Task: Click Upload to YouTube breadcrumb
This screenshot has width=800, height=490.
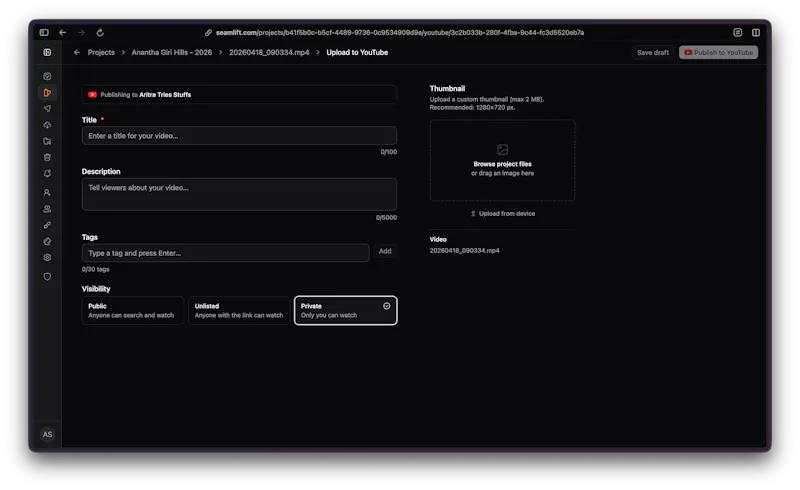Action: pyautogui.click(x=357, y=52)
